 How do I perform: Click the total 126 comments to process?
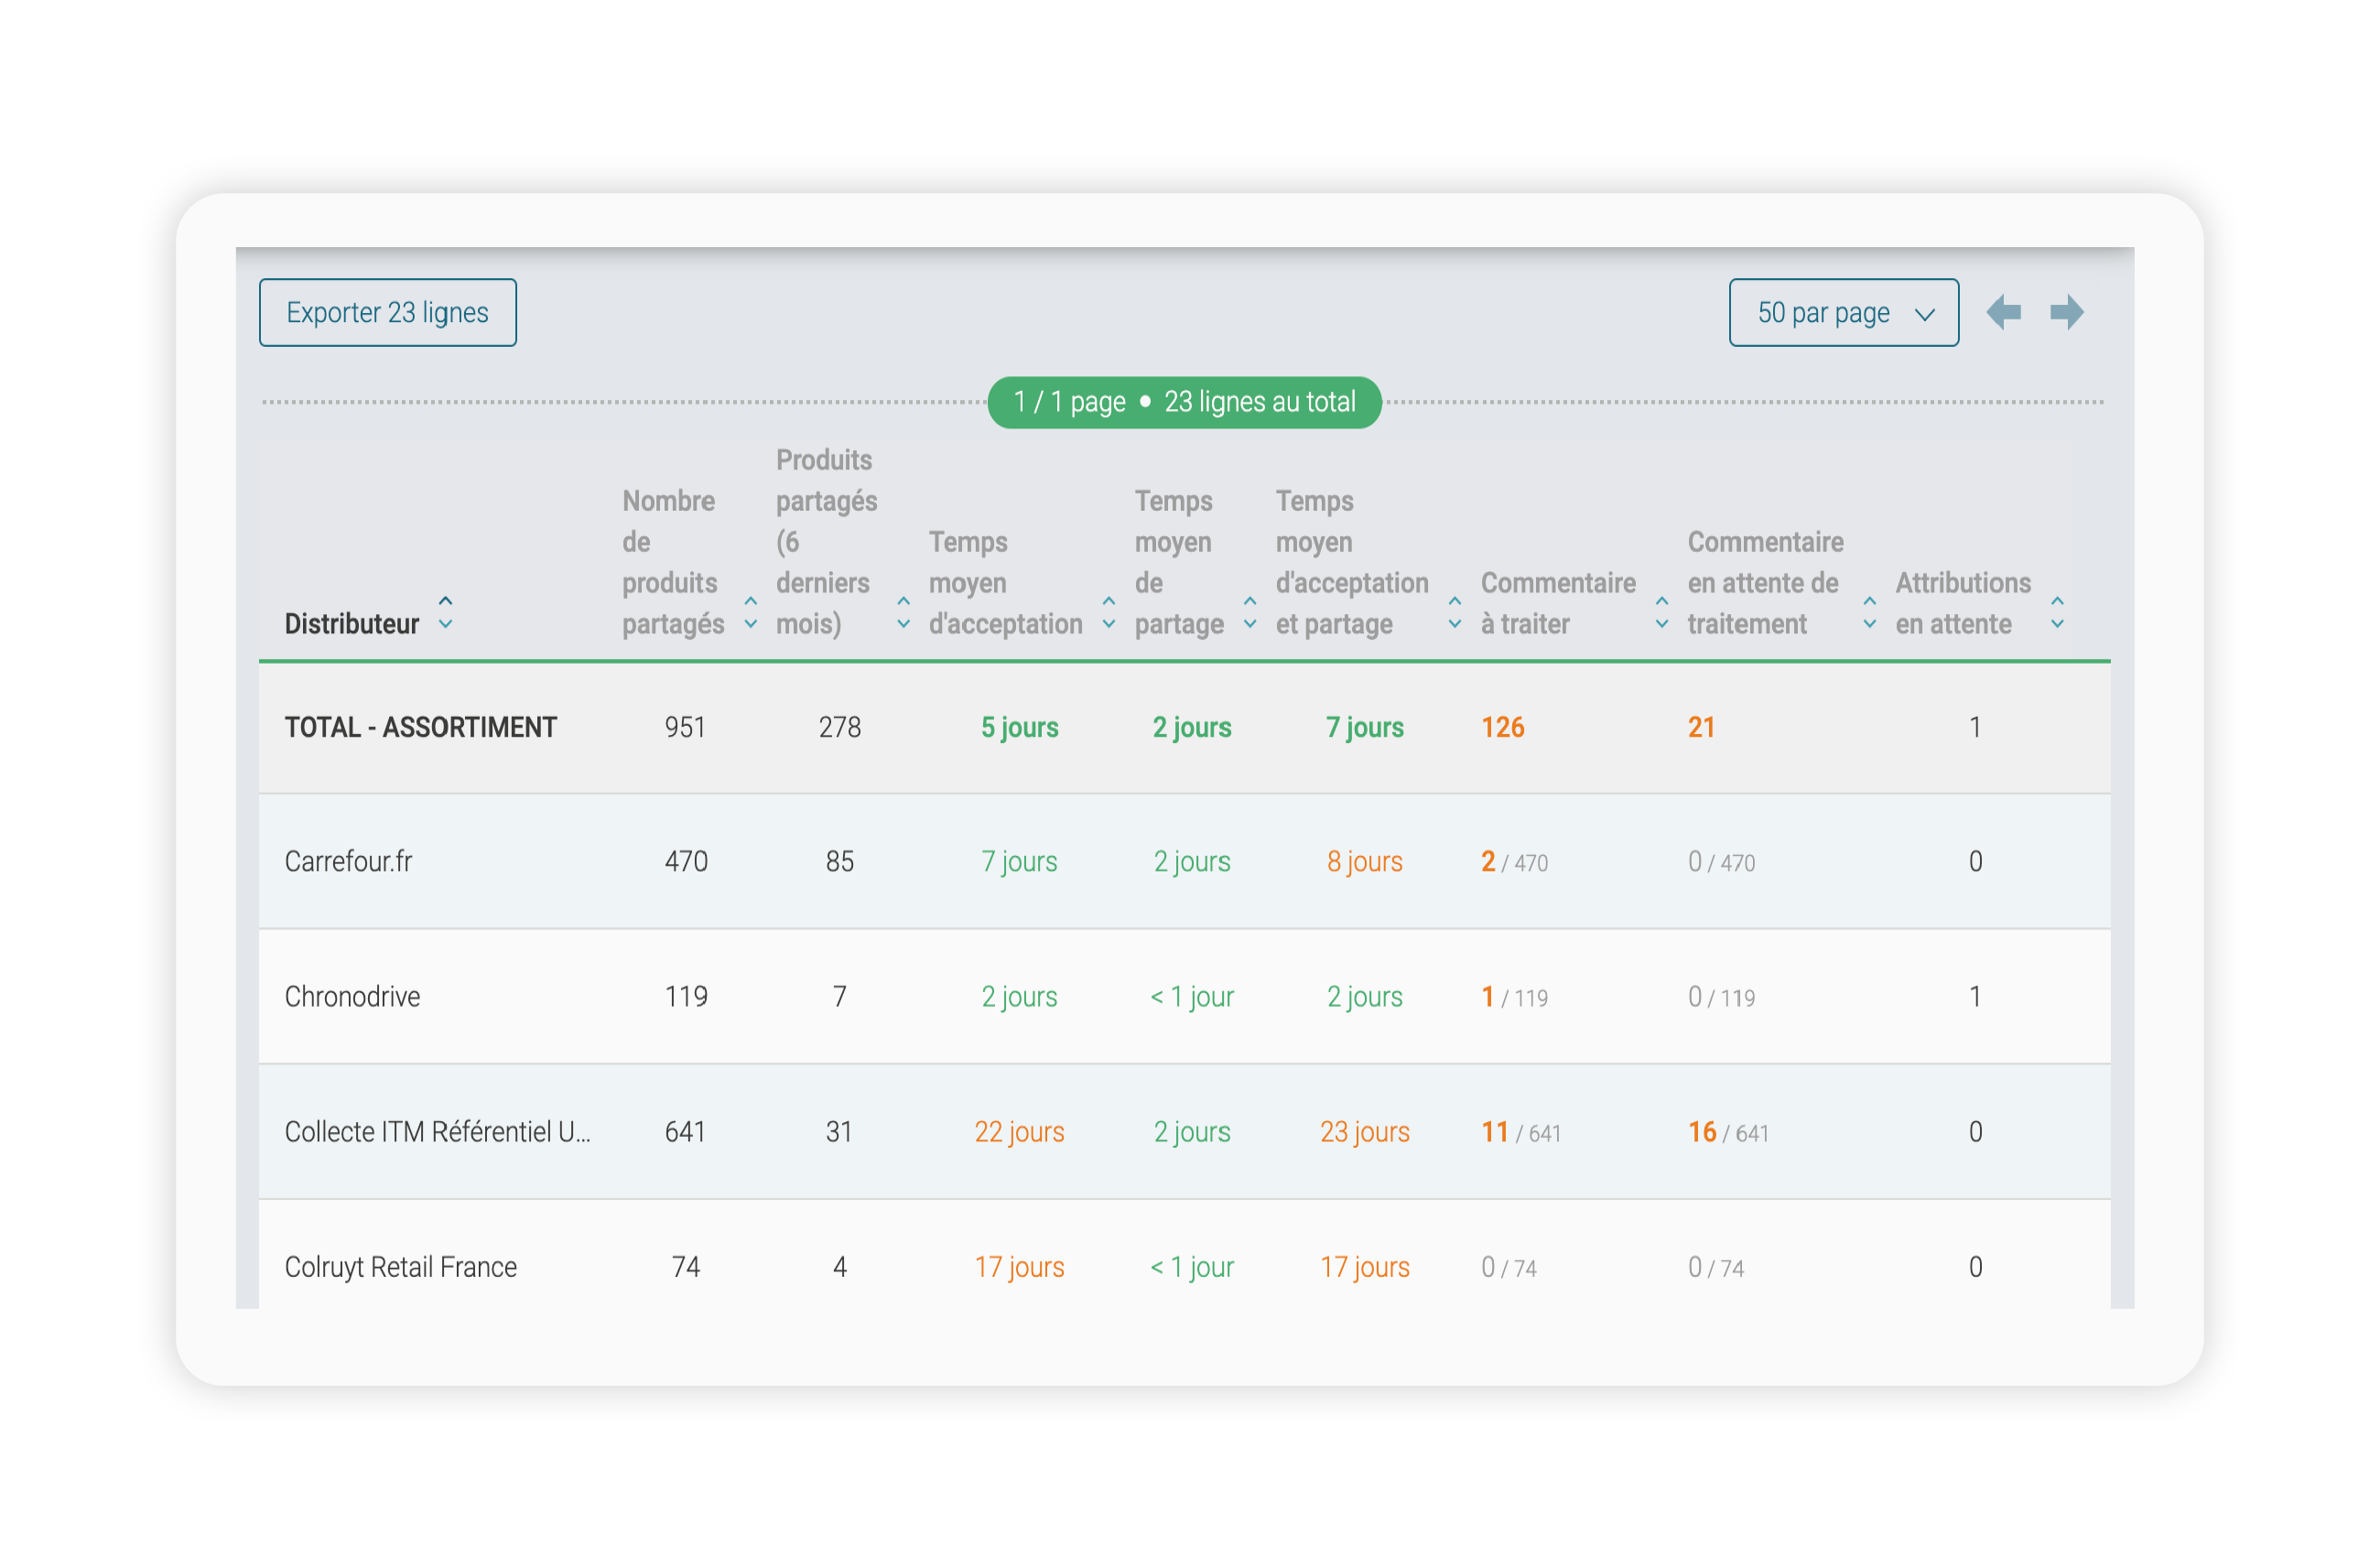[x=1503, y=727]
